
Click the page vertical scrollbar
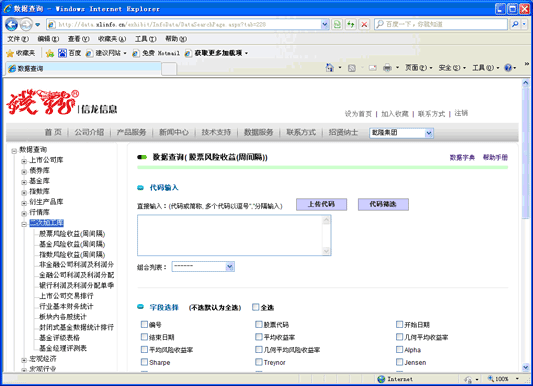(526, 225)
